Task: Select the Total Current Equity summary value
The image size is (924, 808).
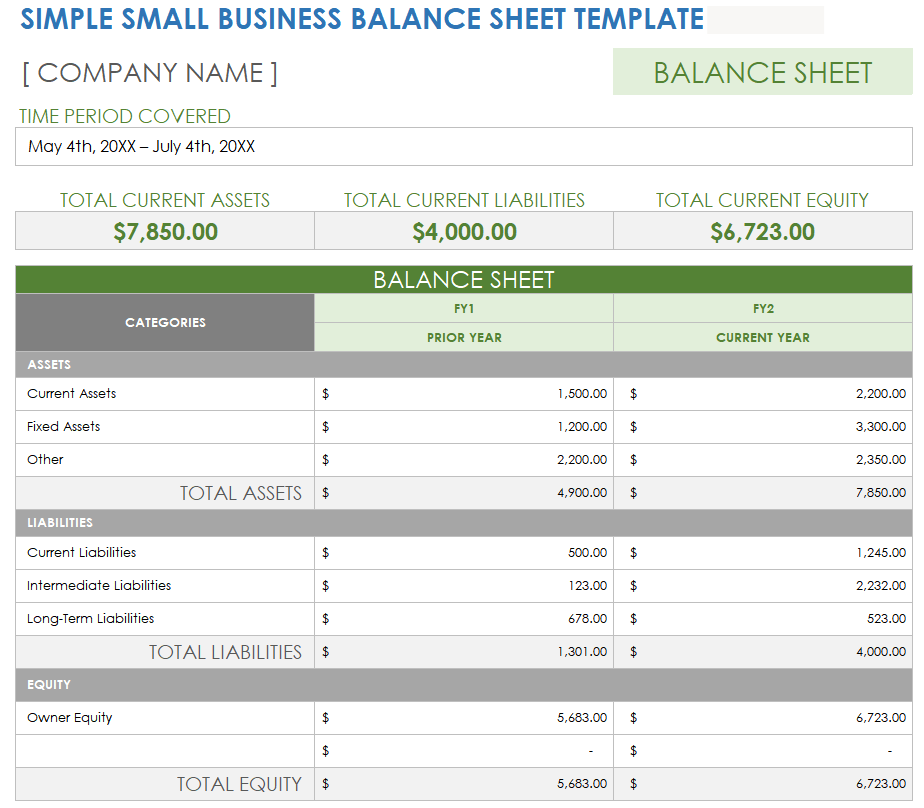Action: (762, 232)
